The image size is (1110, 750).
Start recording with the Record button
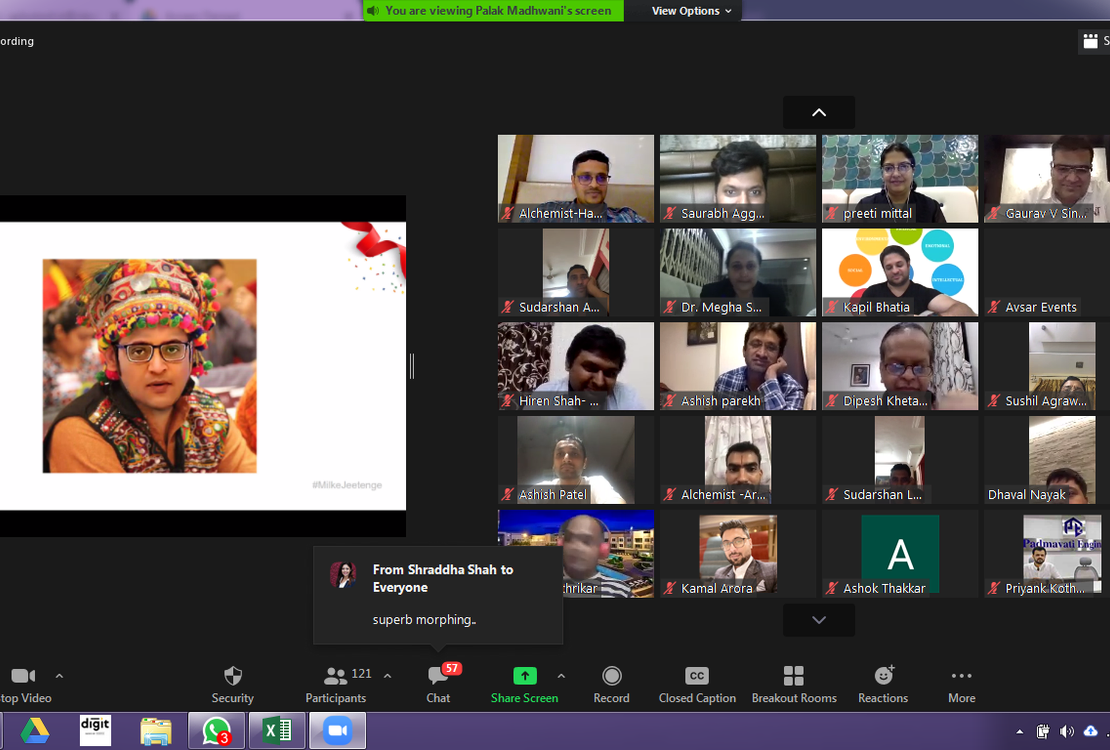click(611, 677)
